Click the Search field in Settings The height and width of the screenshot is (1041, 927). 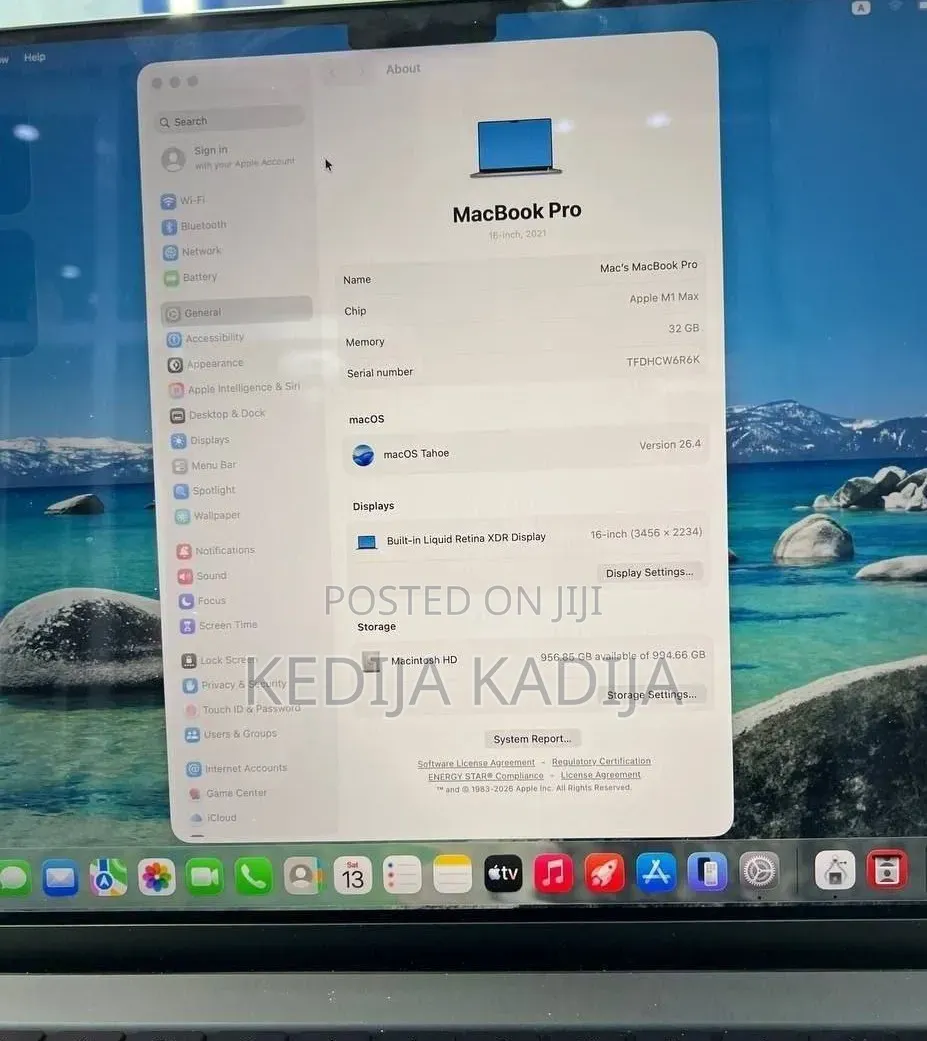click(230, 121)
